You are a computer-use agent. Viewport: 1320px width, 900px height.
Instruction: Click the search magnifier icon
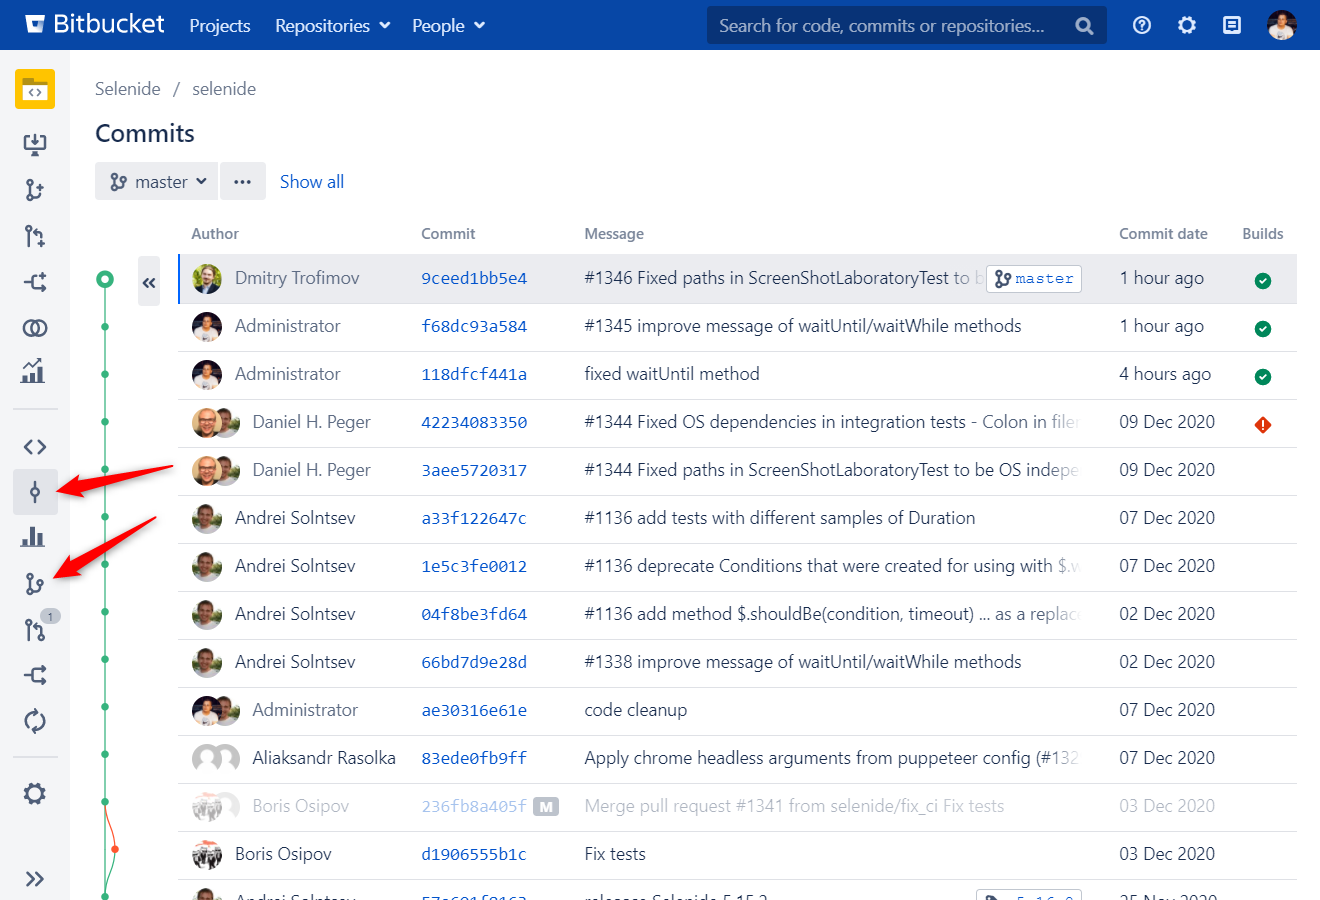[1084, 26]
